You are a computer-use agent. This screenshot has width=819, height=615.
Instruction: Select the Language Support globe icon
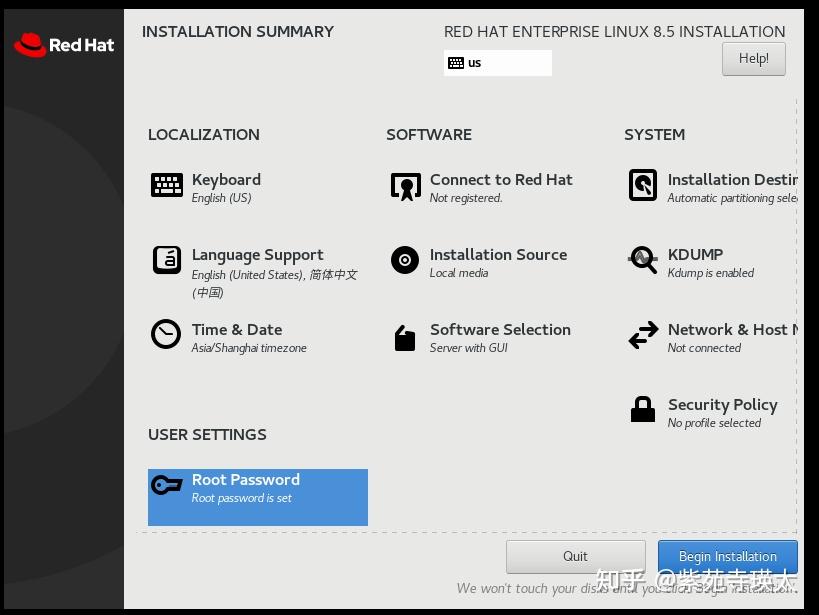click(166, 259)
